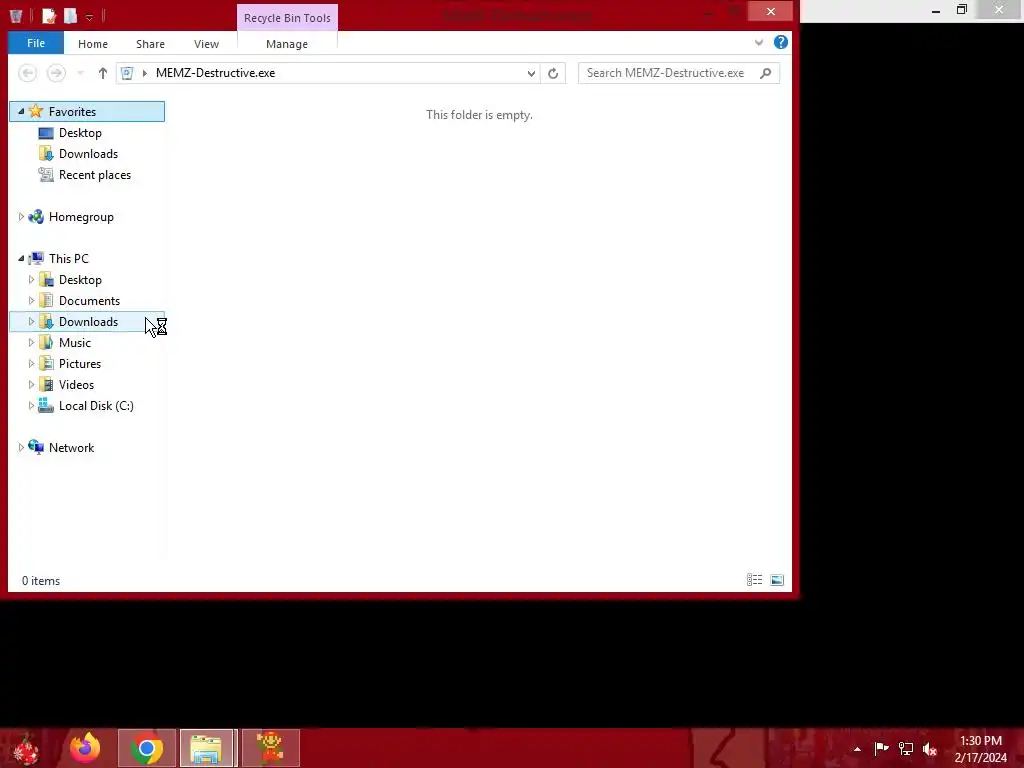
Task: Open the Mario game taskbar icon
Action: [270, 748]
